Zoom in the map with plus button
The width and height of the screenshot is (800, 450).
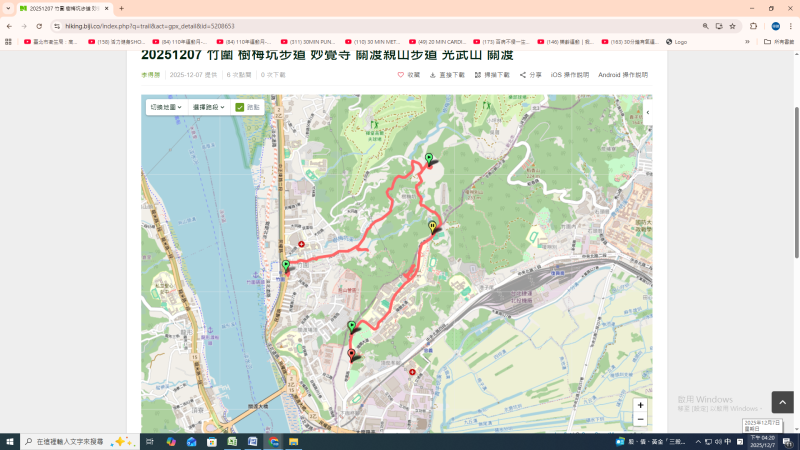point(640,405)
